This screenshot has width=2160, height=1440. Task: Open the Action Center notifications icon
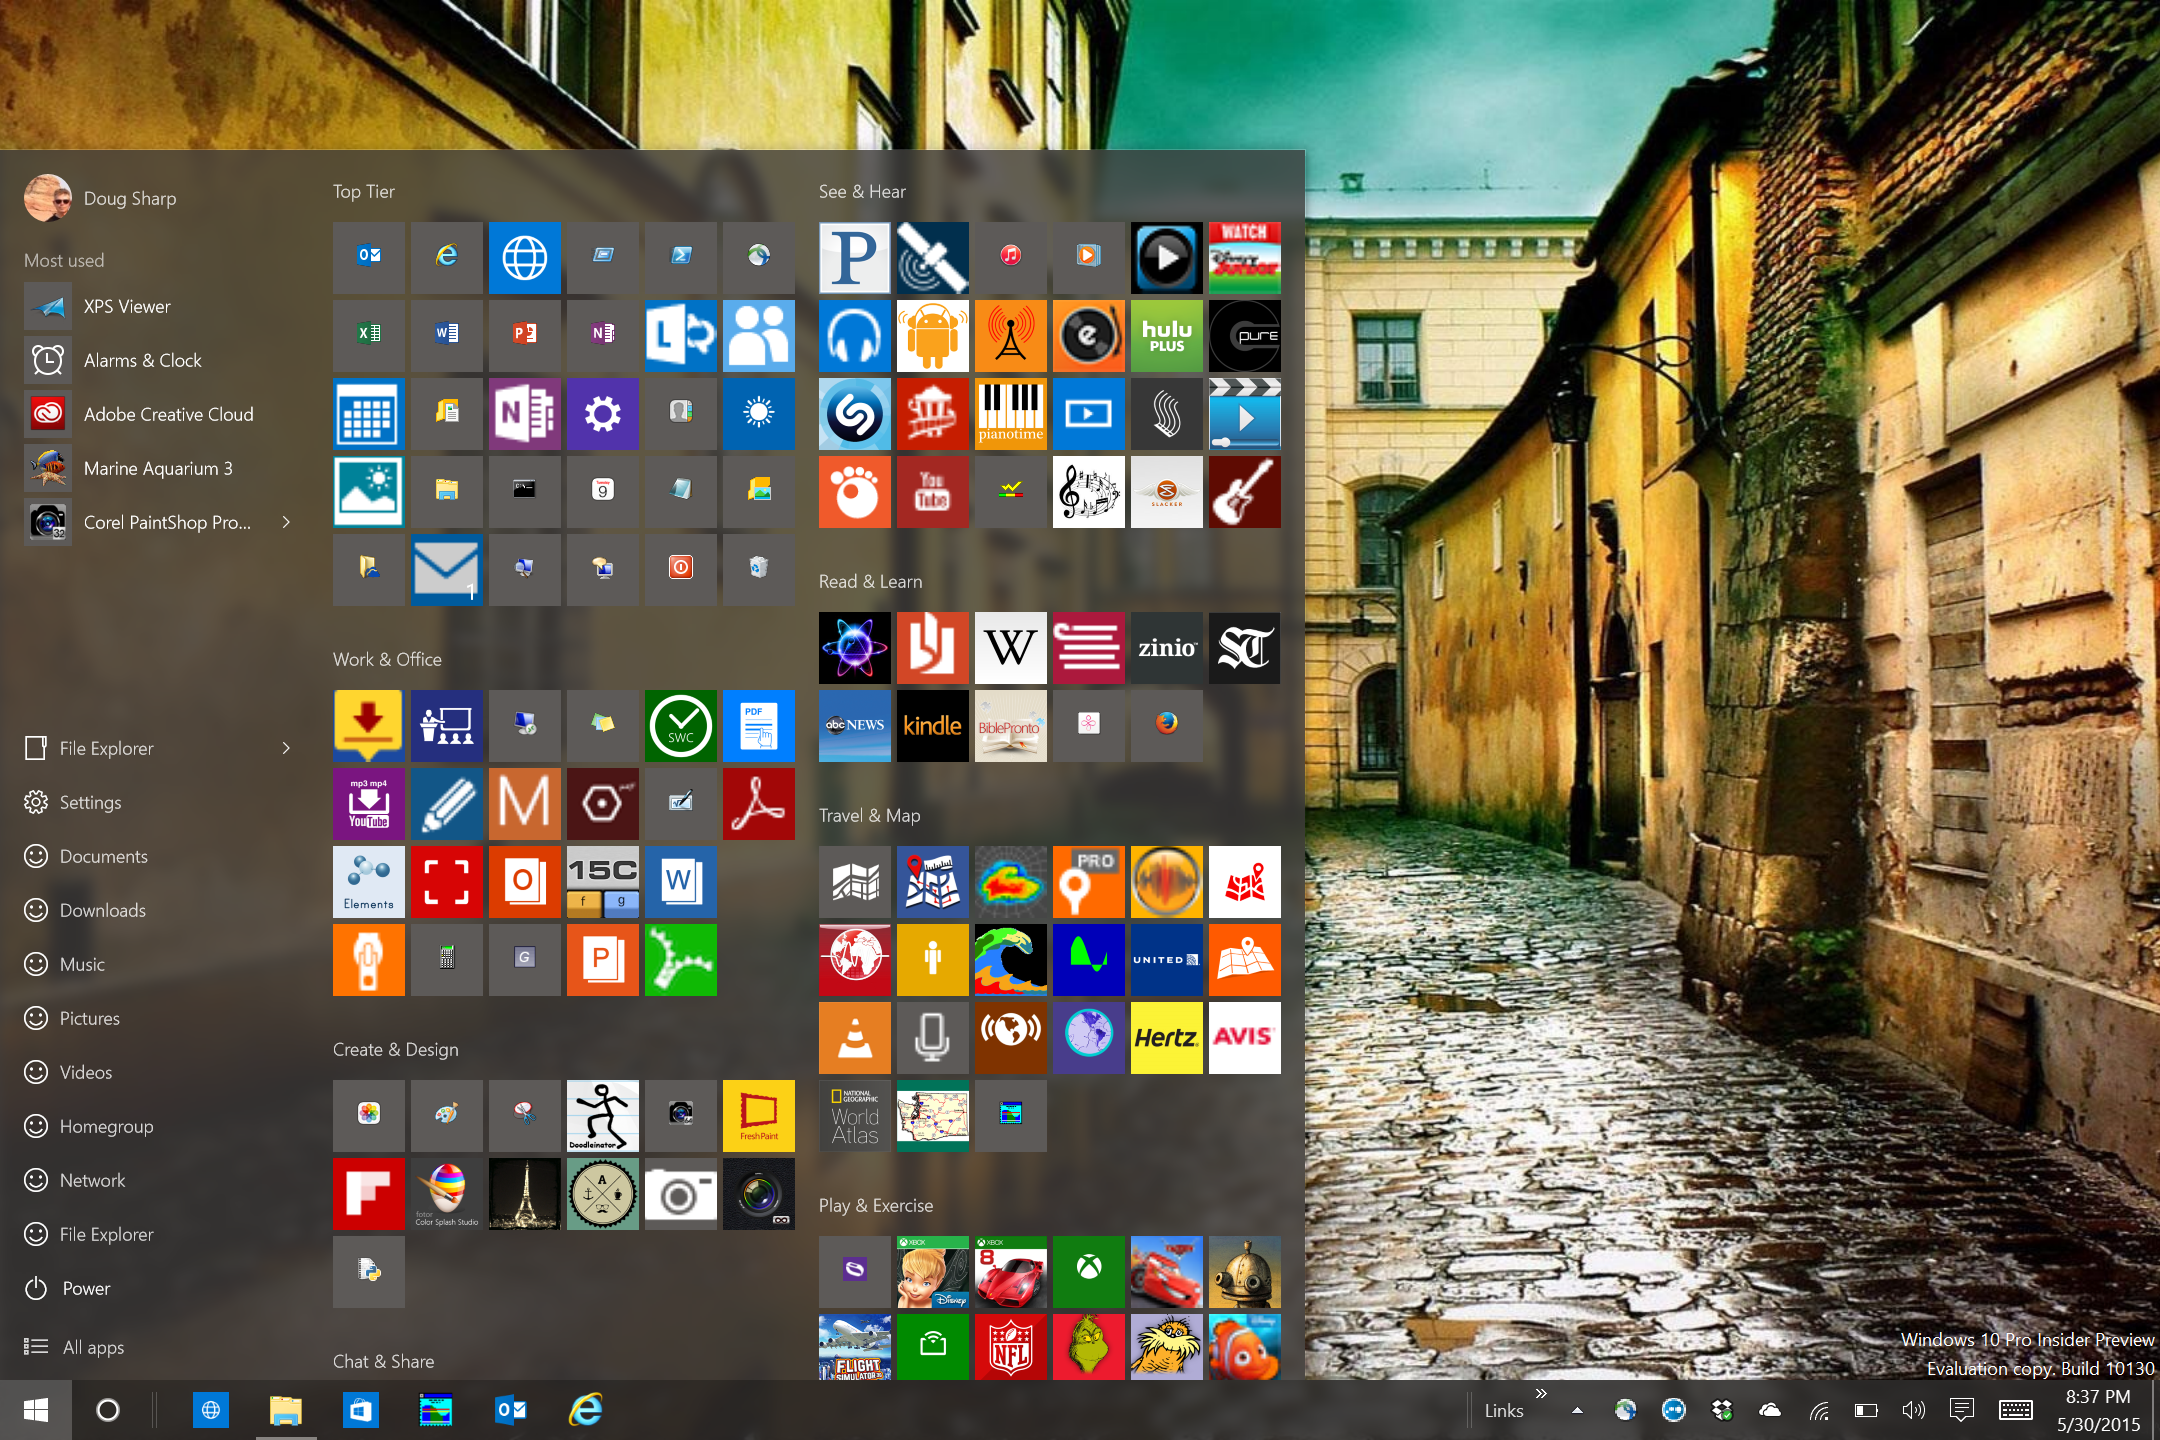[1962, 1410]
